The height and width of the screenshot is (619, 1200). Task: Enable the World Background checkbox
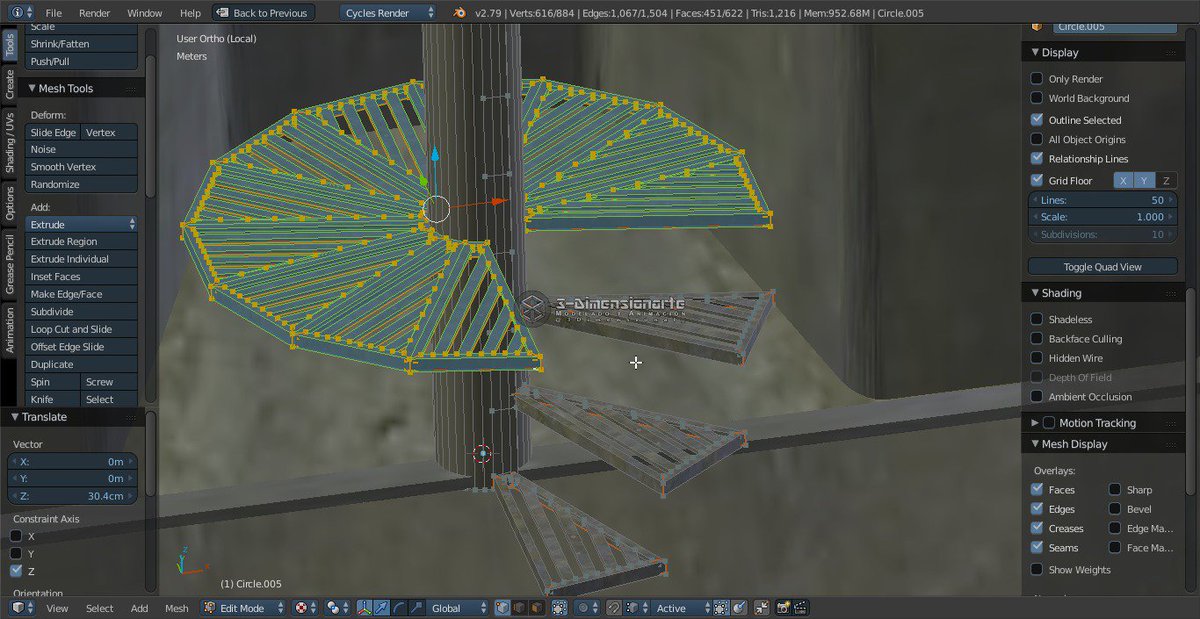(x=1037, y=98)
